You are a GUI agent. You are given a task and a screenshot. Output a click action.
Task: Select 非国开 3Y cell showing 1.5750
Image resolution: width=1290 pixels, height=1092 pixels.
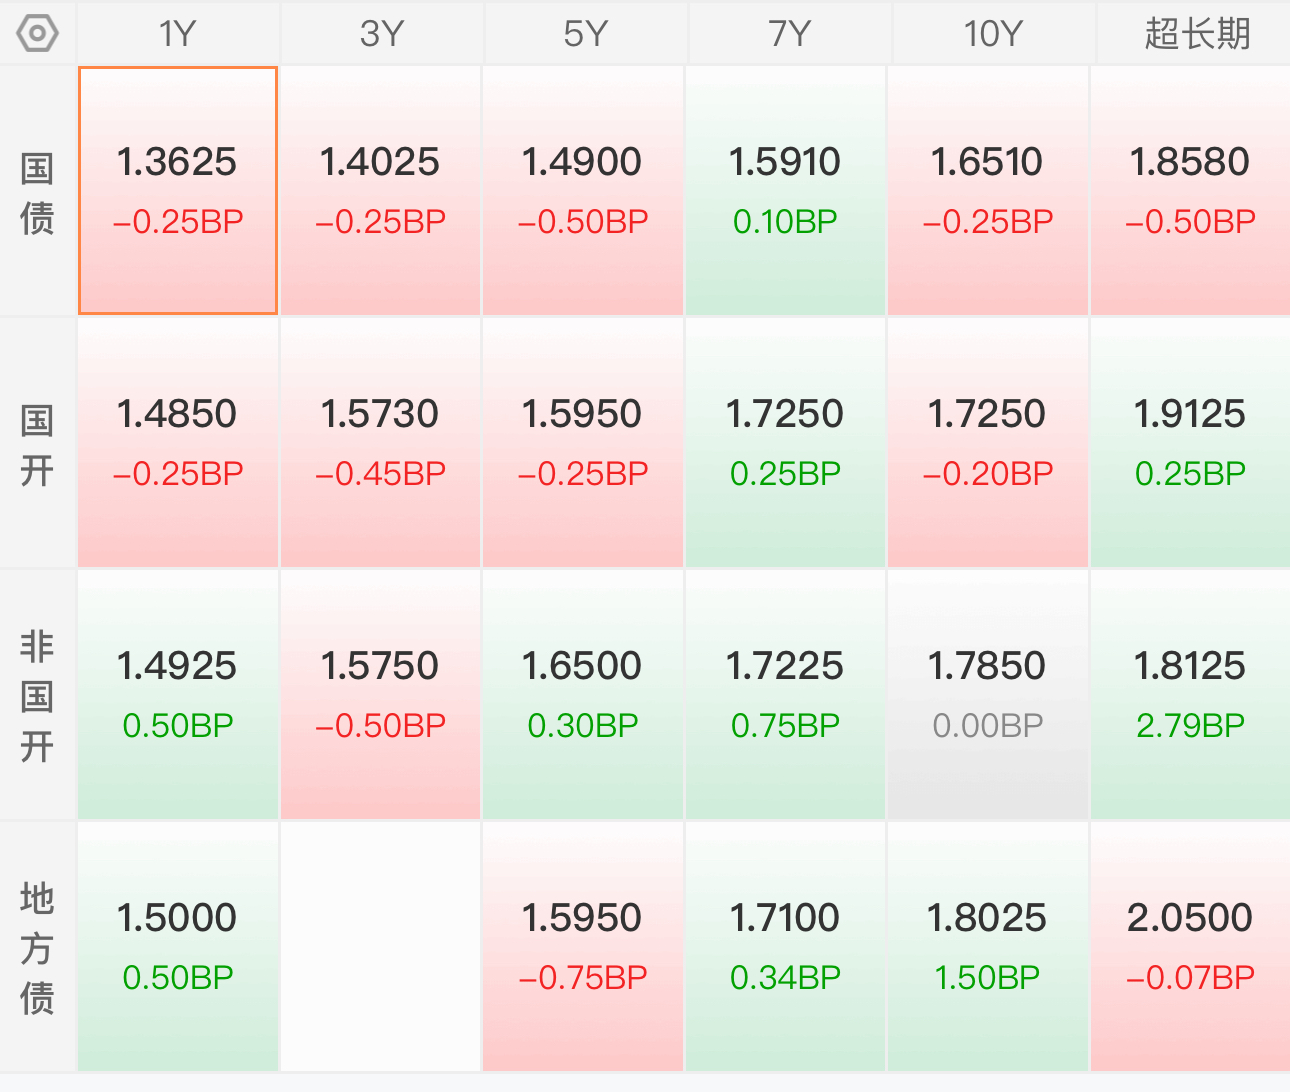(380, 695)
